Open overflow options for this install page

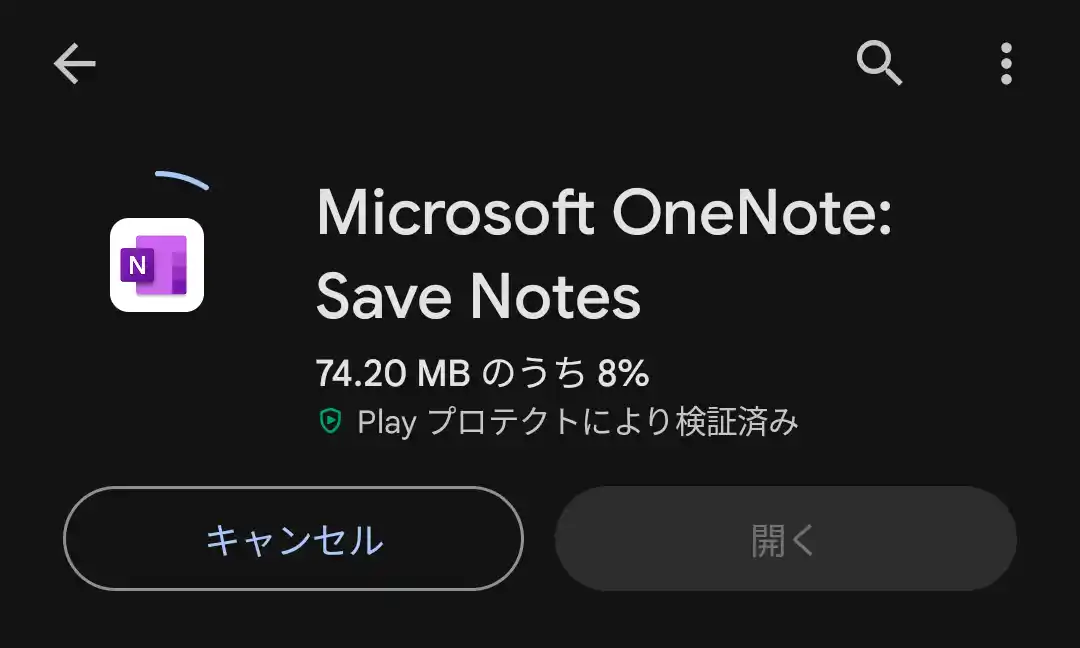(x=1006, y=64)
